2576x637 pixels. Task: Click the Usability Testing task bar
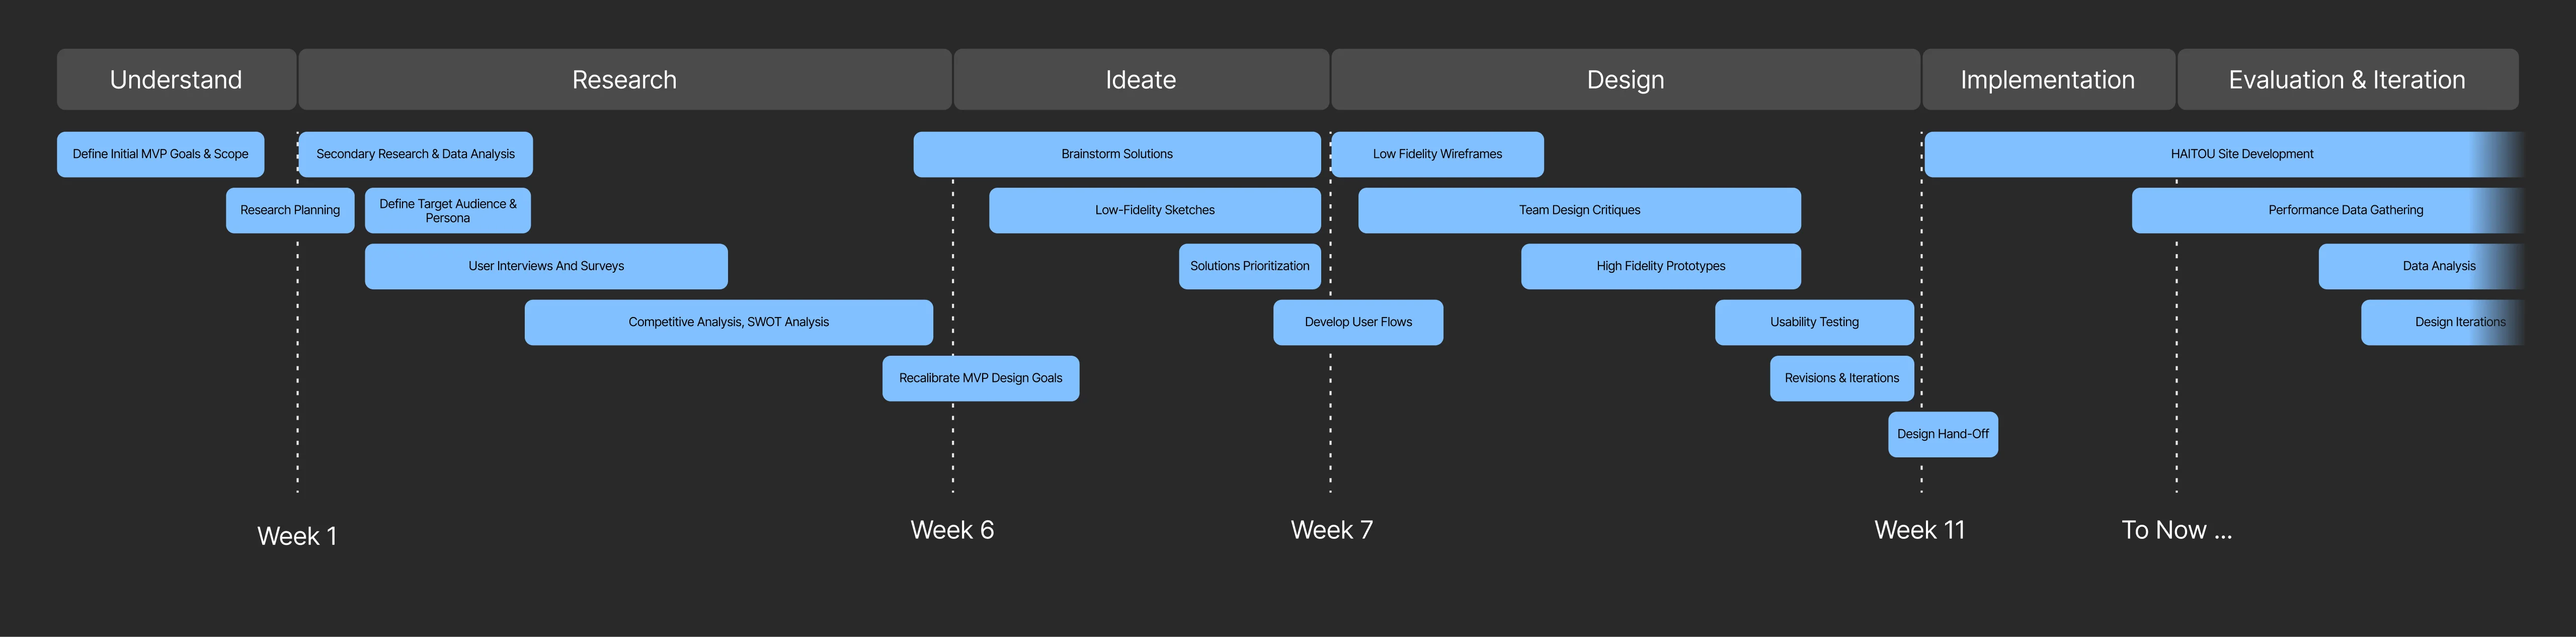tap(1815, 322)
